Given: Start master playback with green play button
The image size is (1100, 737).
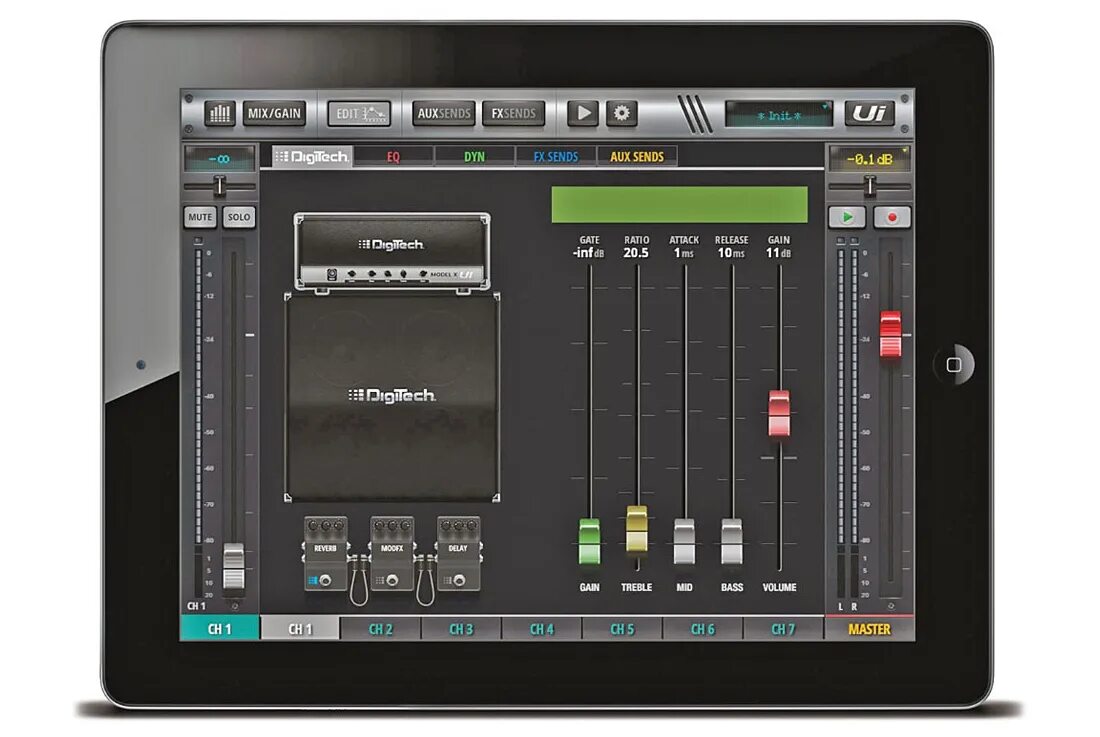Looking at the screenshot, I should (847, 217).
